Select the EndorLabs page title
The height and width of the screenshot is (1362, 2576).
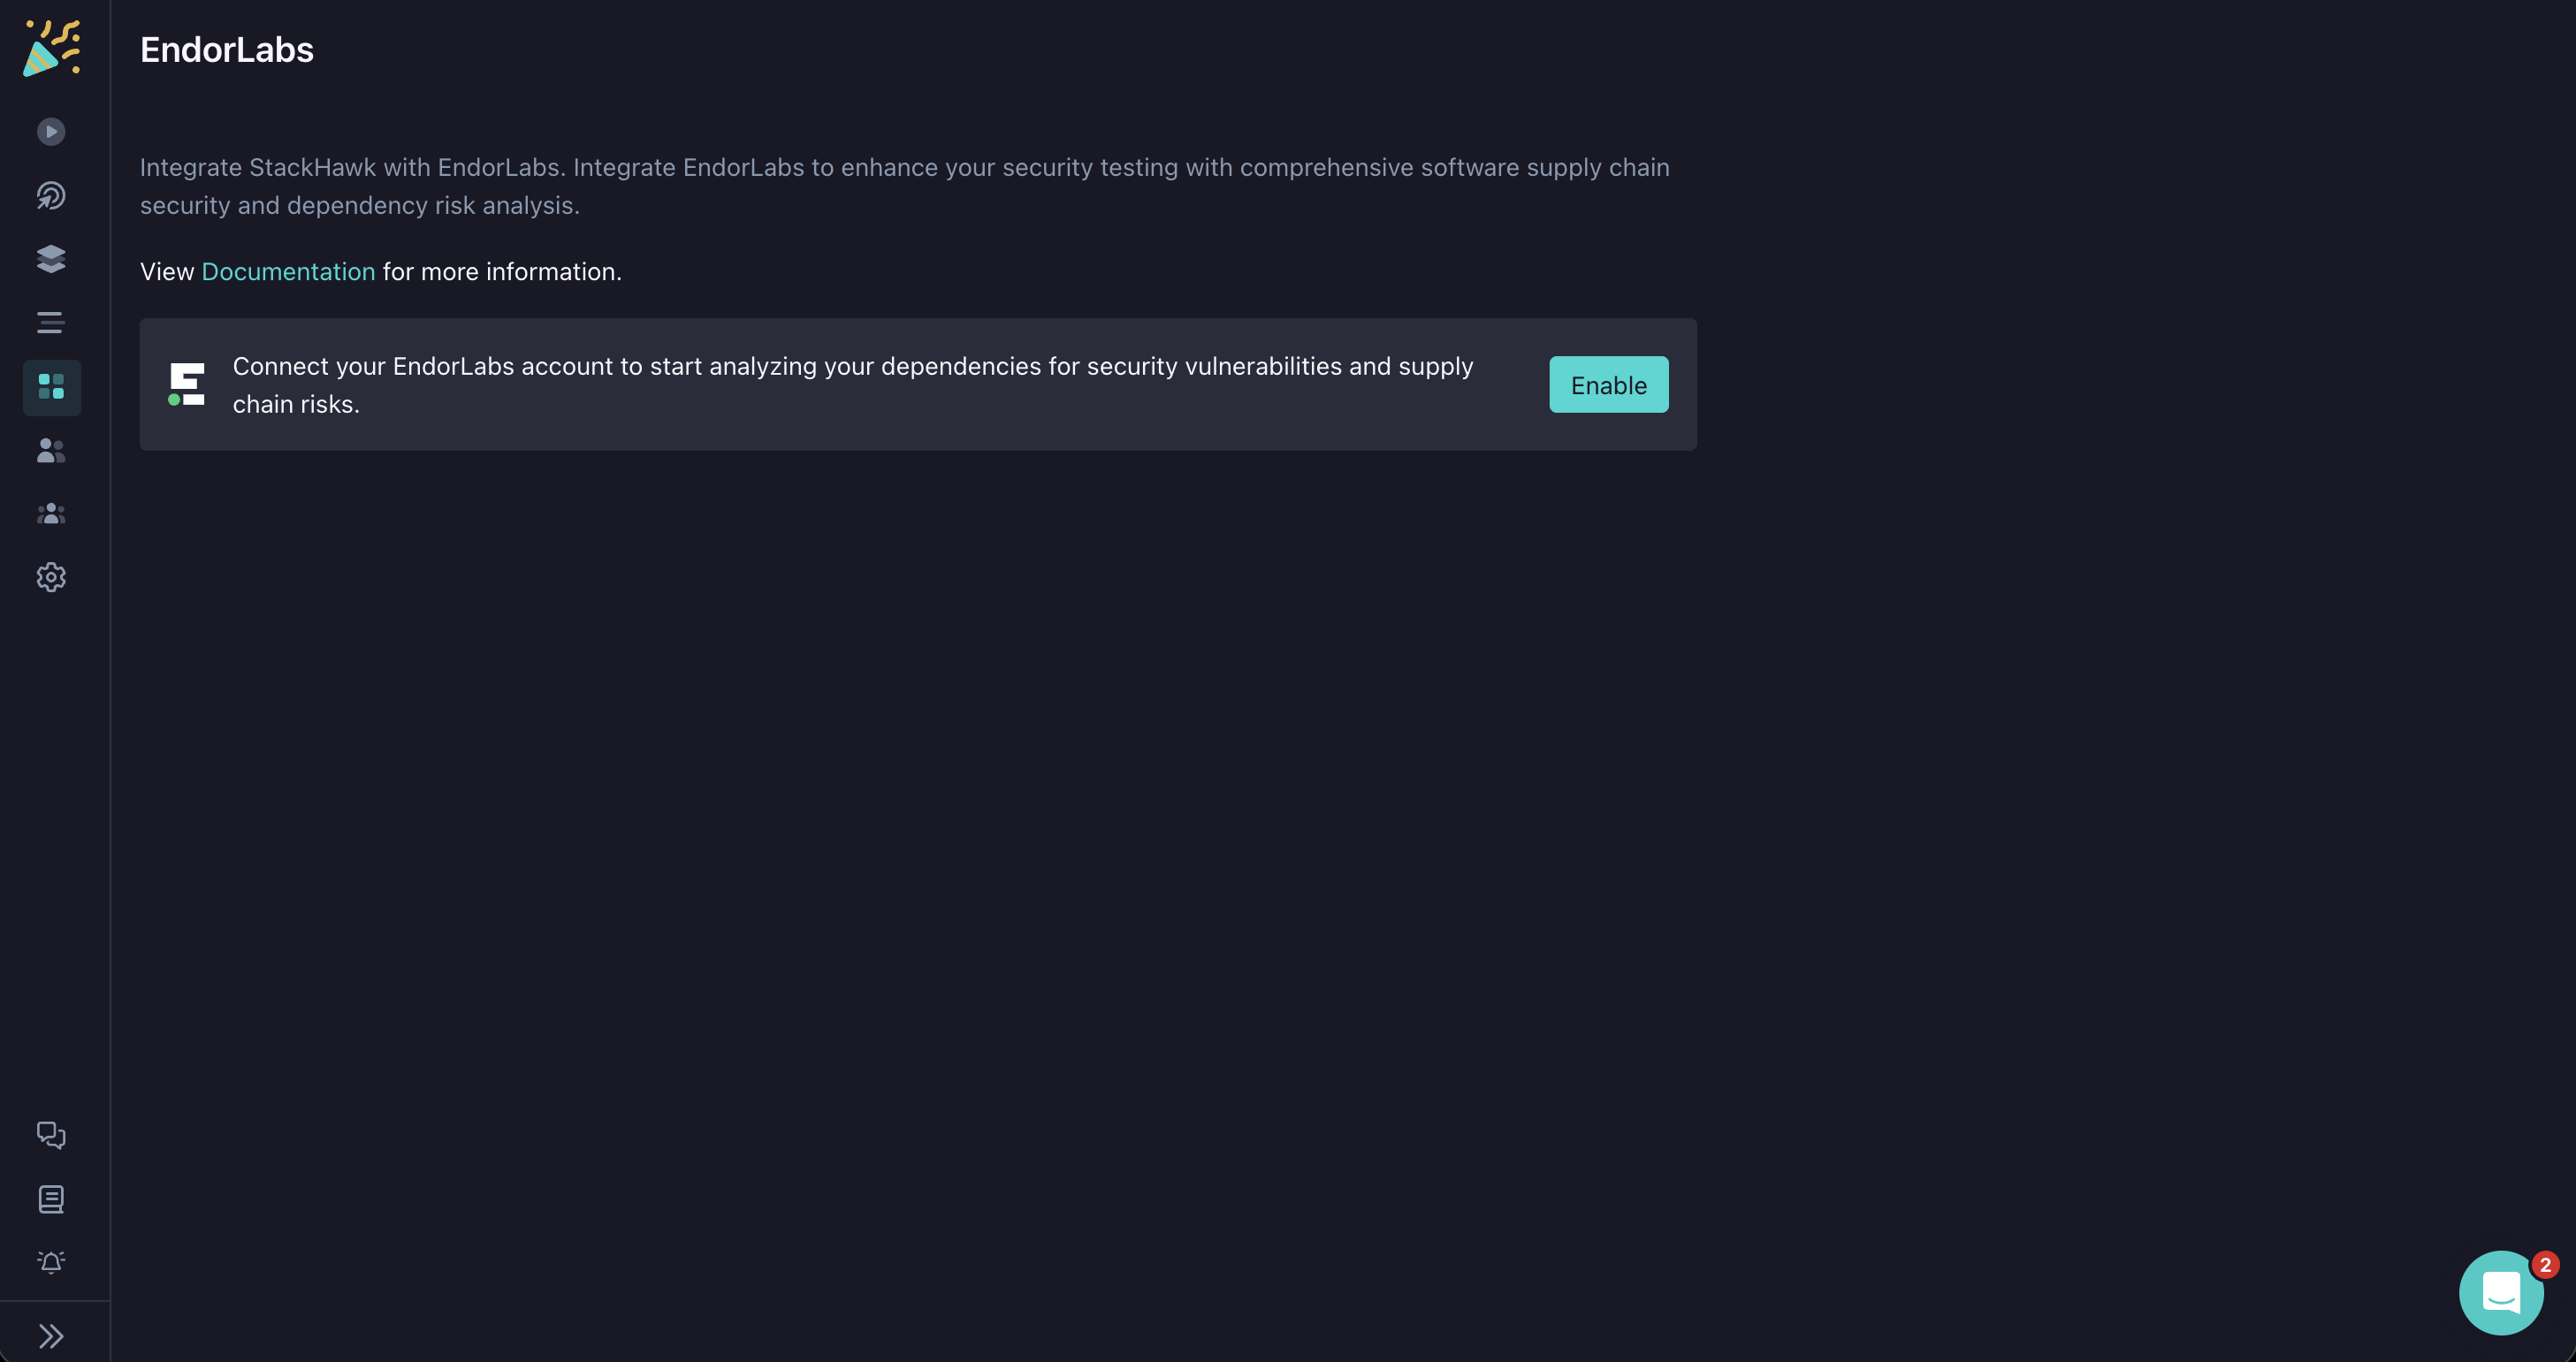pos(226,49)
